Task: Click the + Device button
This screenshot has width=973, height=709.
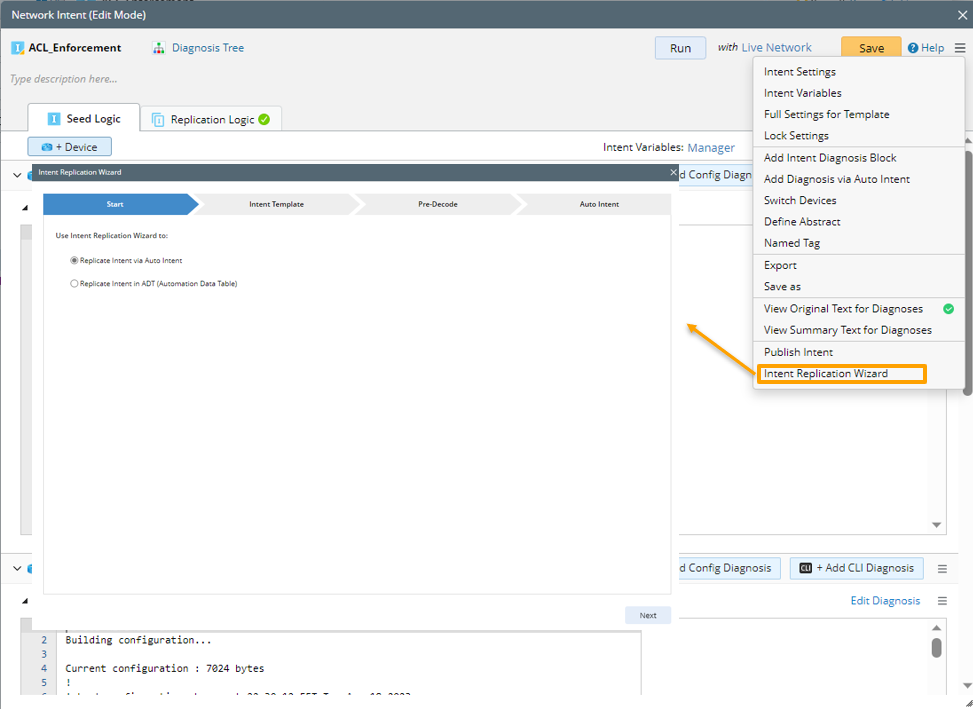Action: point(70,147)
